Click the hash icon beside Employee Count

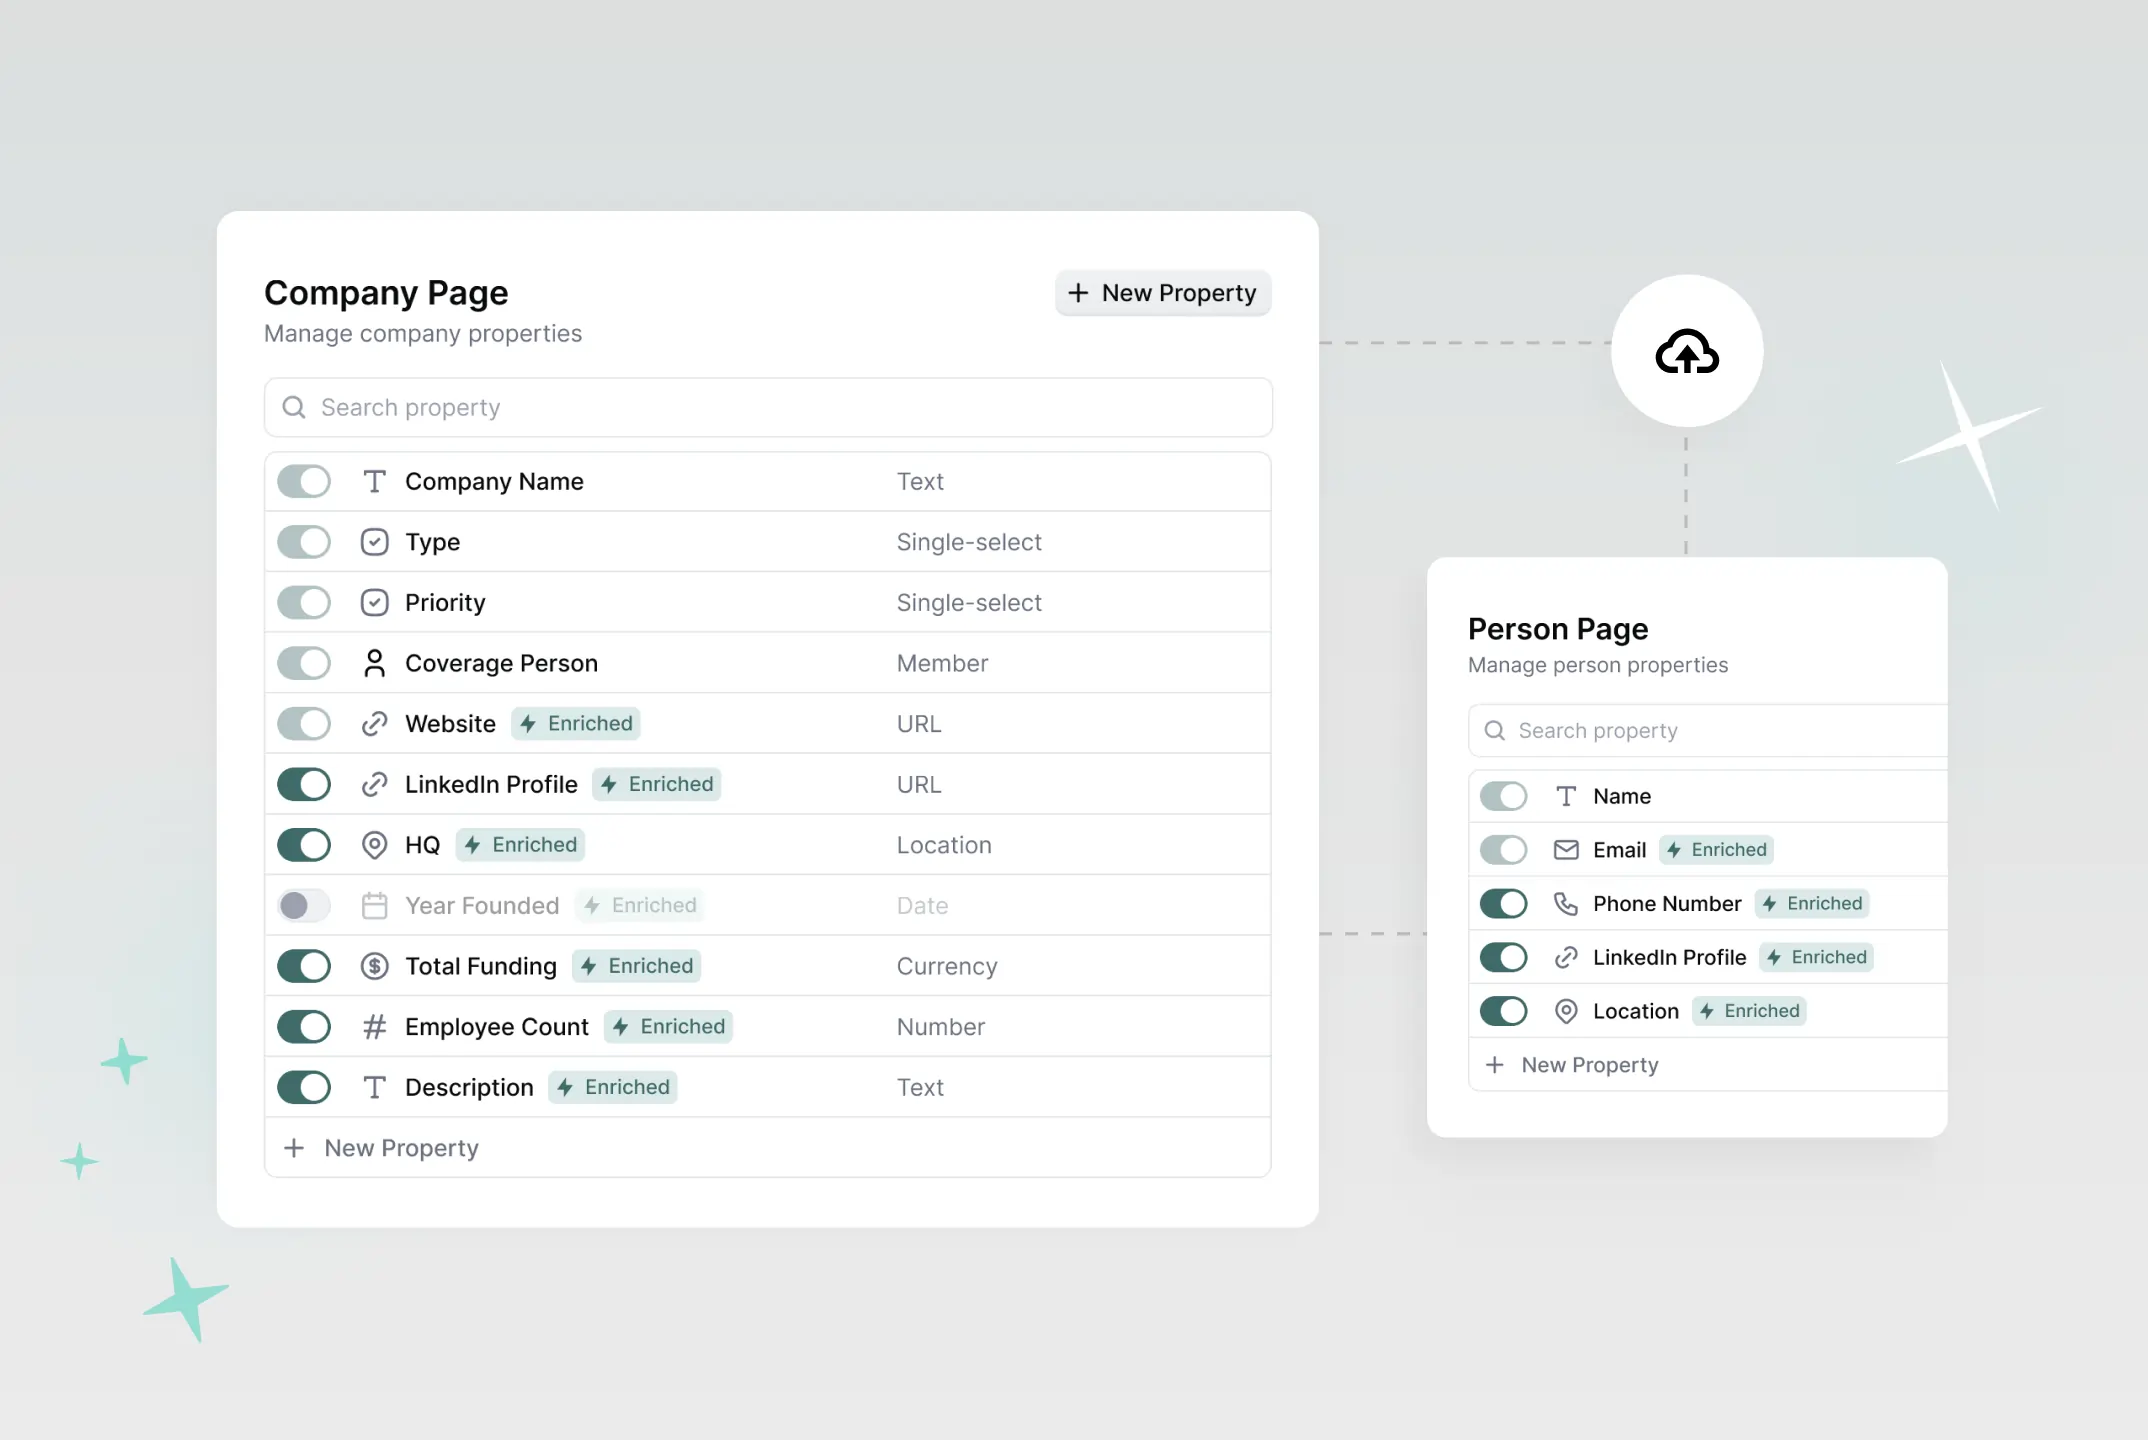coord(374,1027)
